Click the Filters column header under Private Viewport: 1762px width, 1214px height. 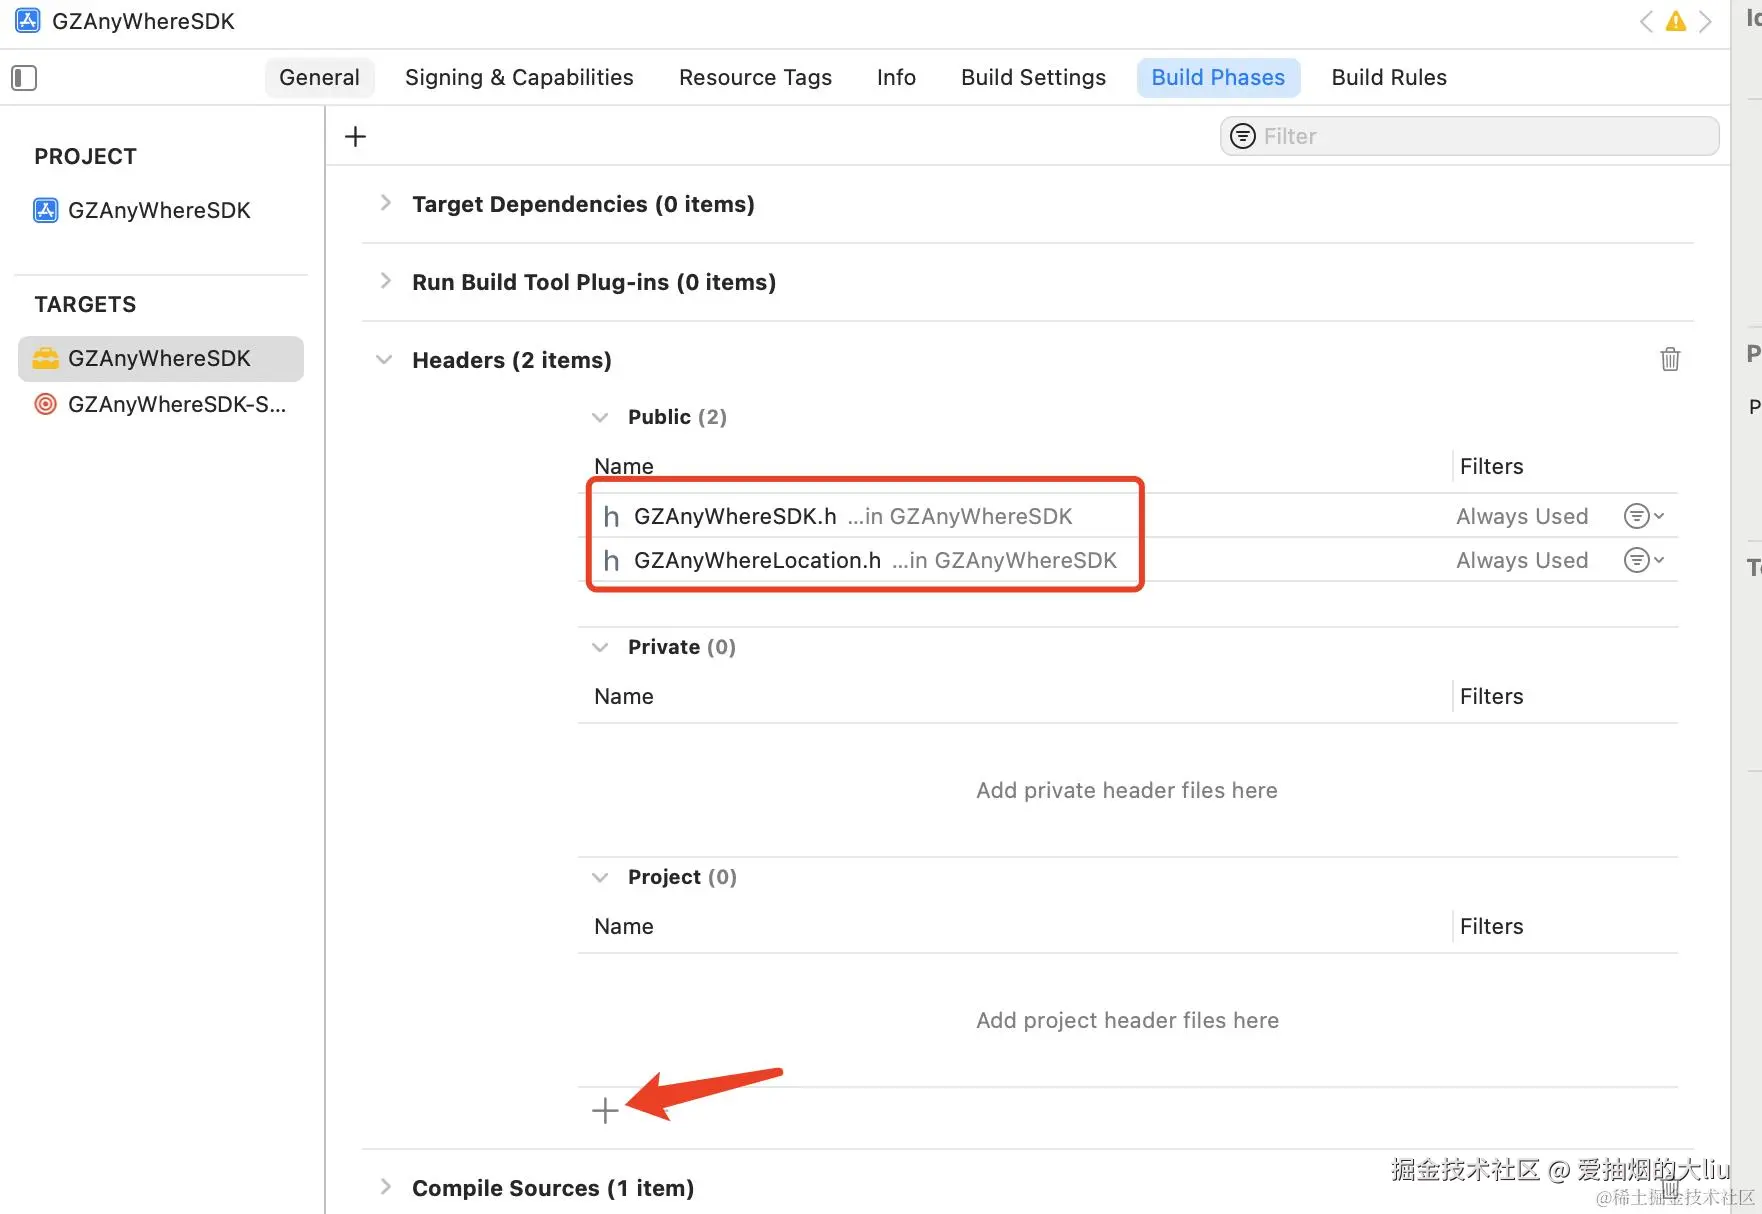point(1491,696)
